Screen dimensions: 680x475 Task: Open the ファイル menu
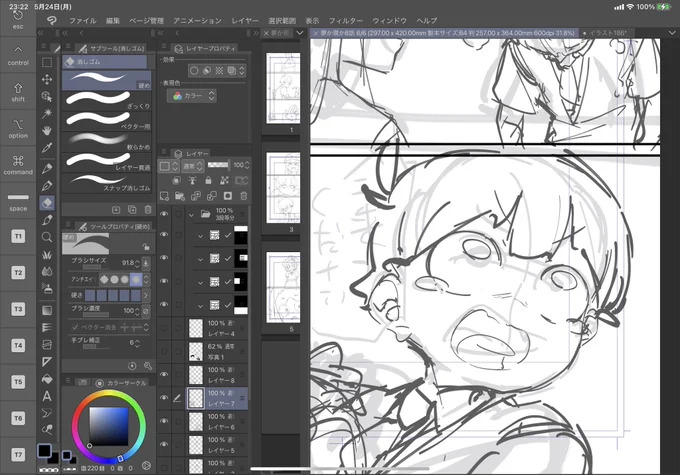(x=83, y=20)
